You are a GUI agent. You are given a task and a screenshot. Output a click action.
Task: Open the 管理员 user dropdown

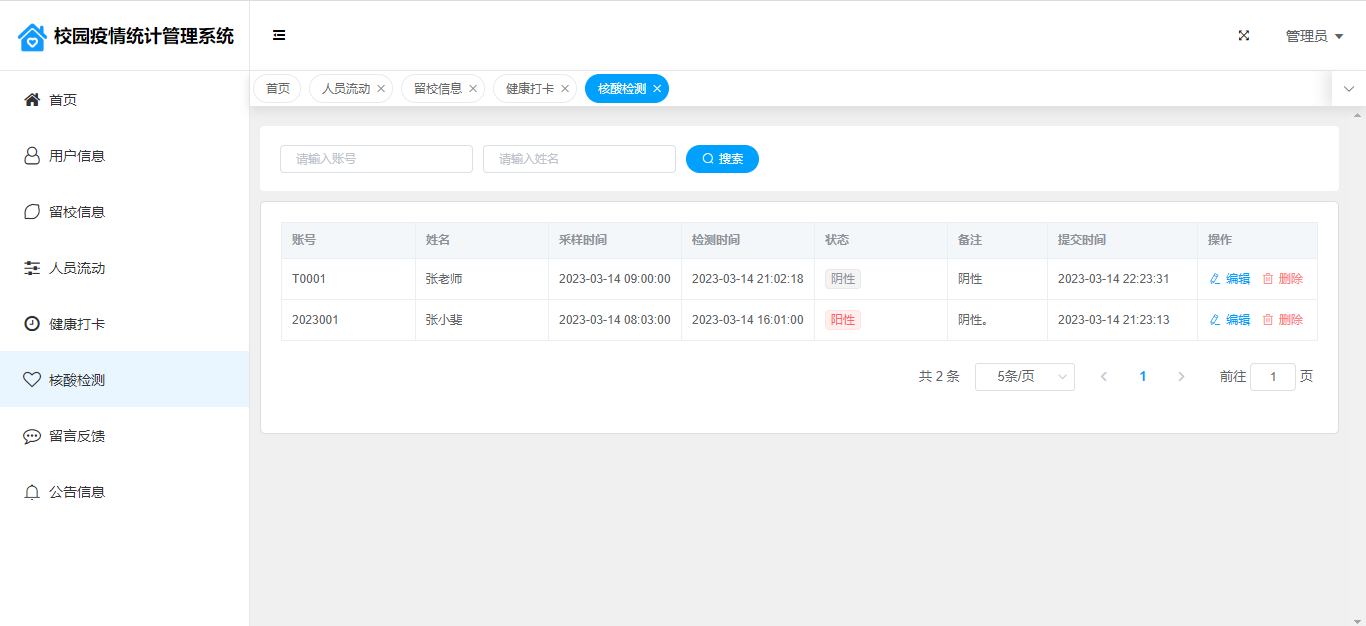(1314, 36)
